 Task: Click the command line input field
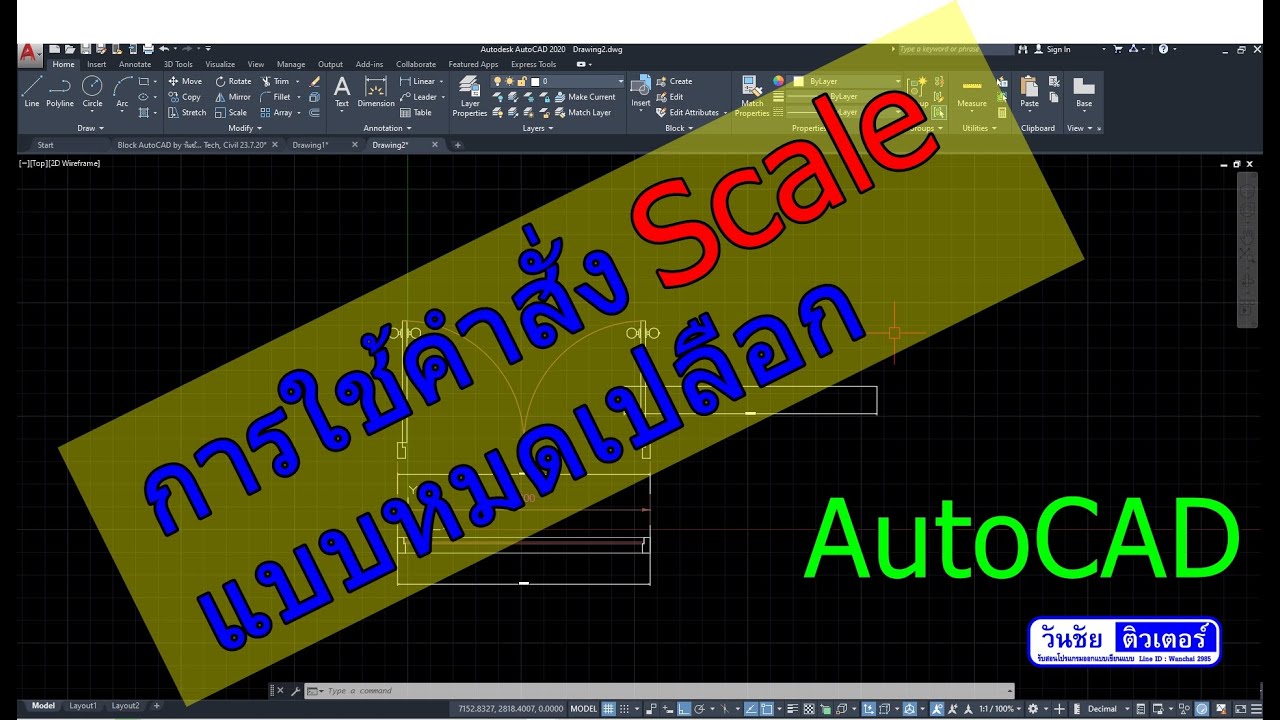click(660, 691)
